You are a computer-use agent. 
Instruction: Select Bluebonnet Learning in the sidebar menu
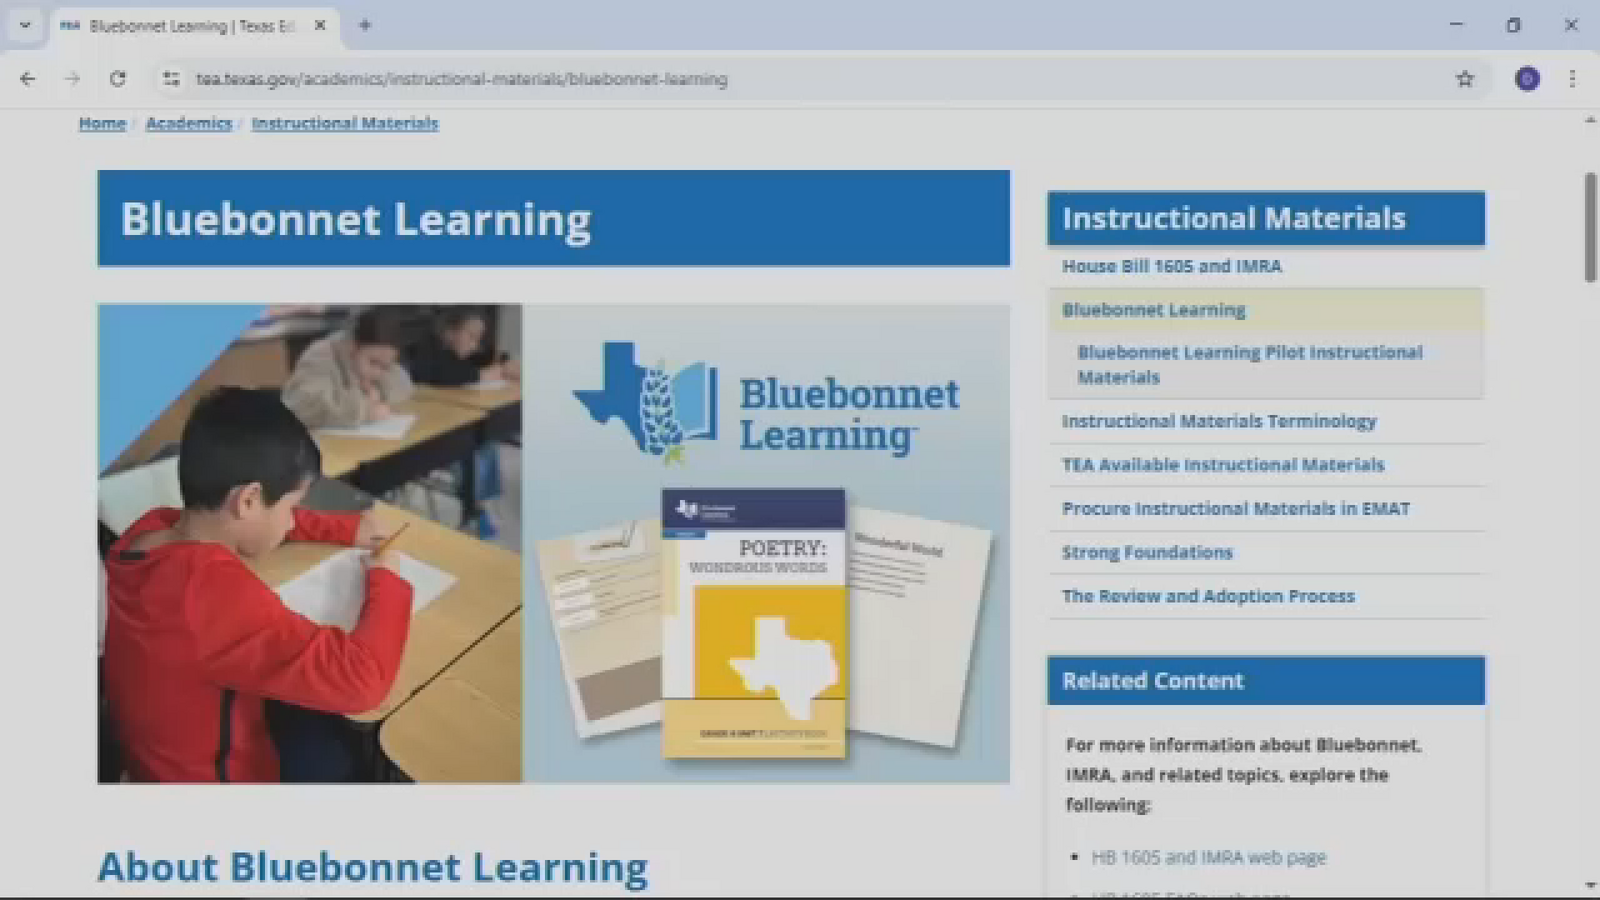(x=1154, y=310)
